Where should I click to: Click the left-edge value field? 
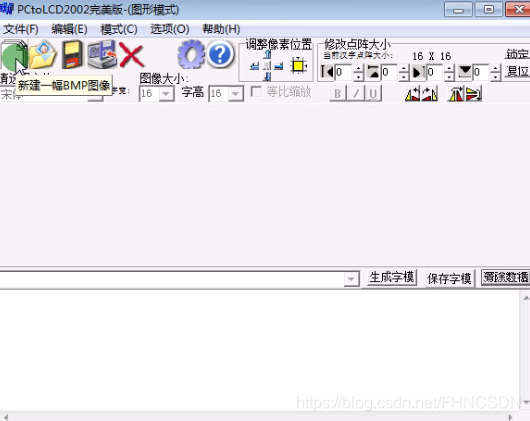pyautogui.click(x=344, y=72)
